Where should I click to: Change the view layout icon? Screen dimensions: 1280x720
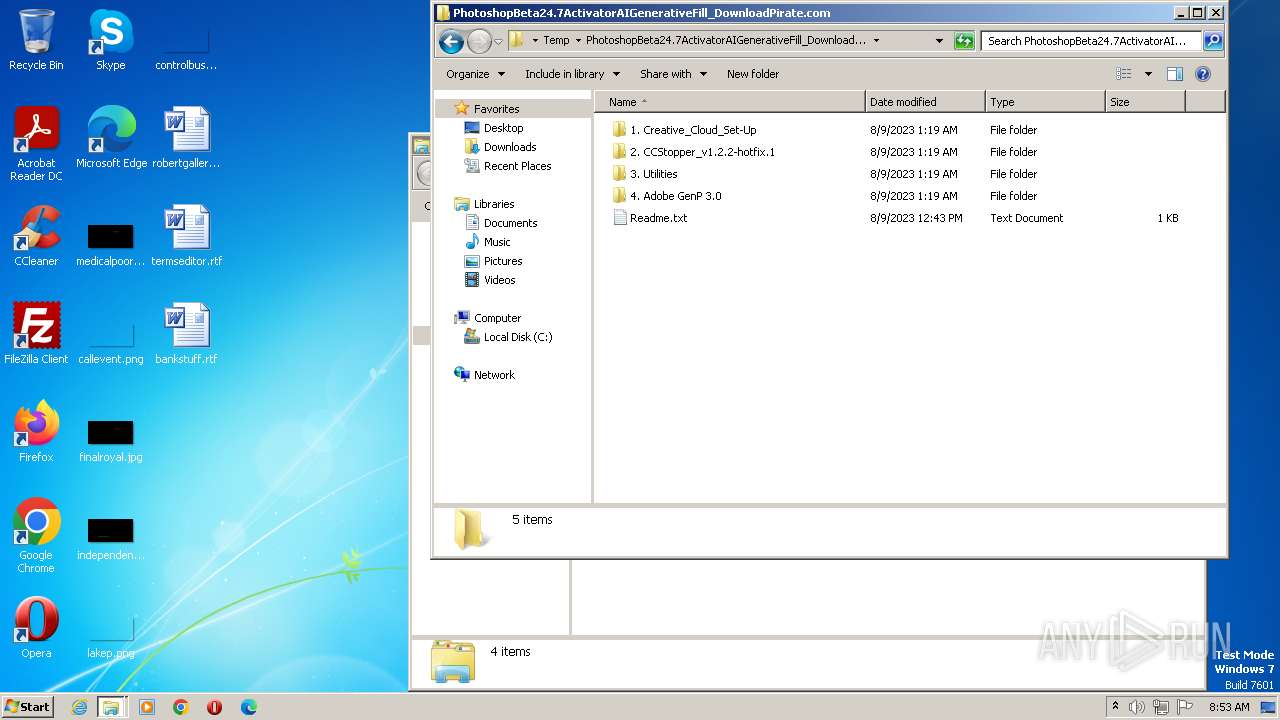[1124, 74]
